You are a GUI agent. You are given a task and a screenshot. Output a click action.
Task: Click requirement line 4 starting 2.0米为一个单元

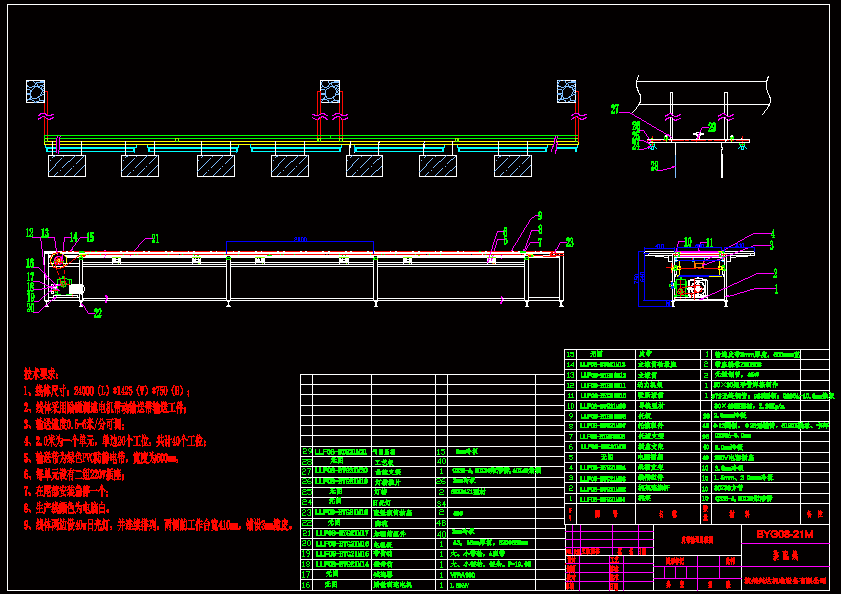tap(115, 441)
